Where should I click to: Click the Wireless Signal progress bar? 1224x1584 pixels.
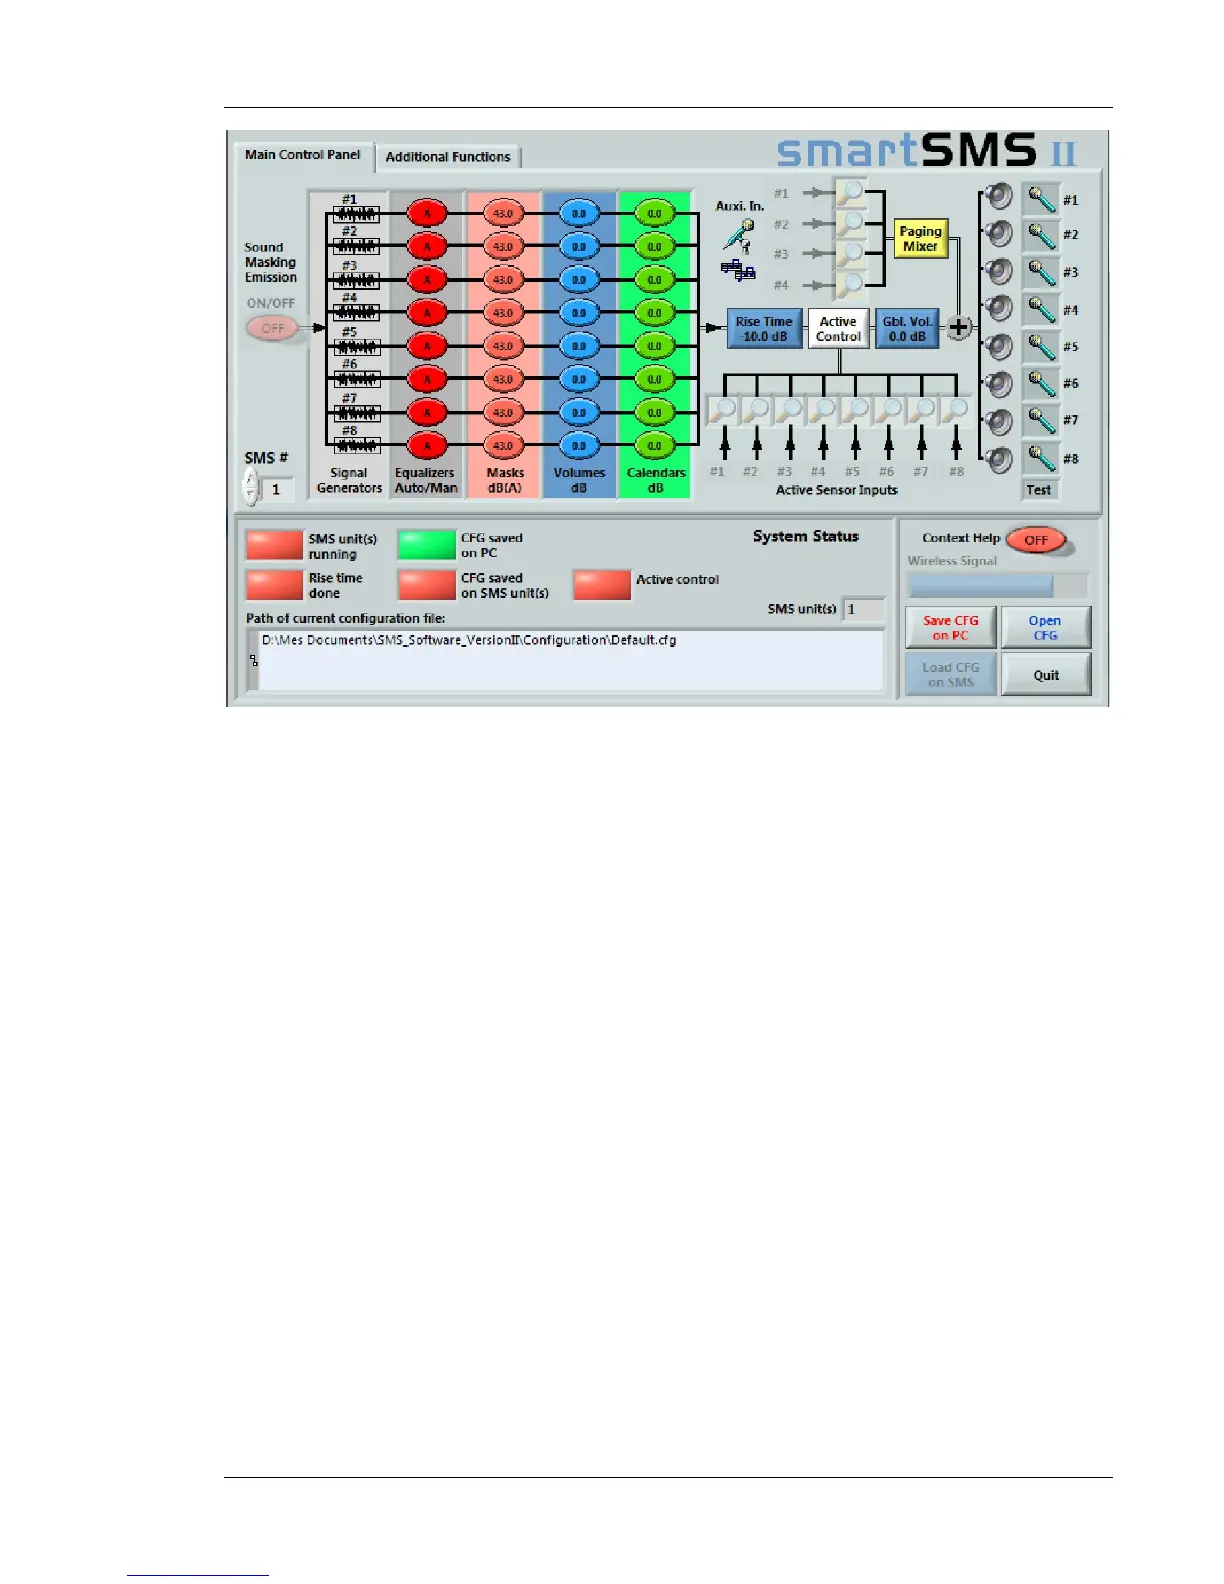(x=997, y=586)
